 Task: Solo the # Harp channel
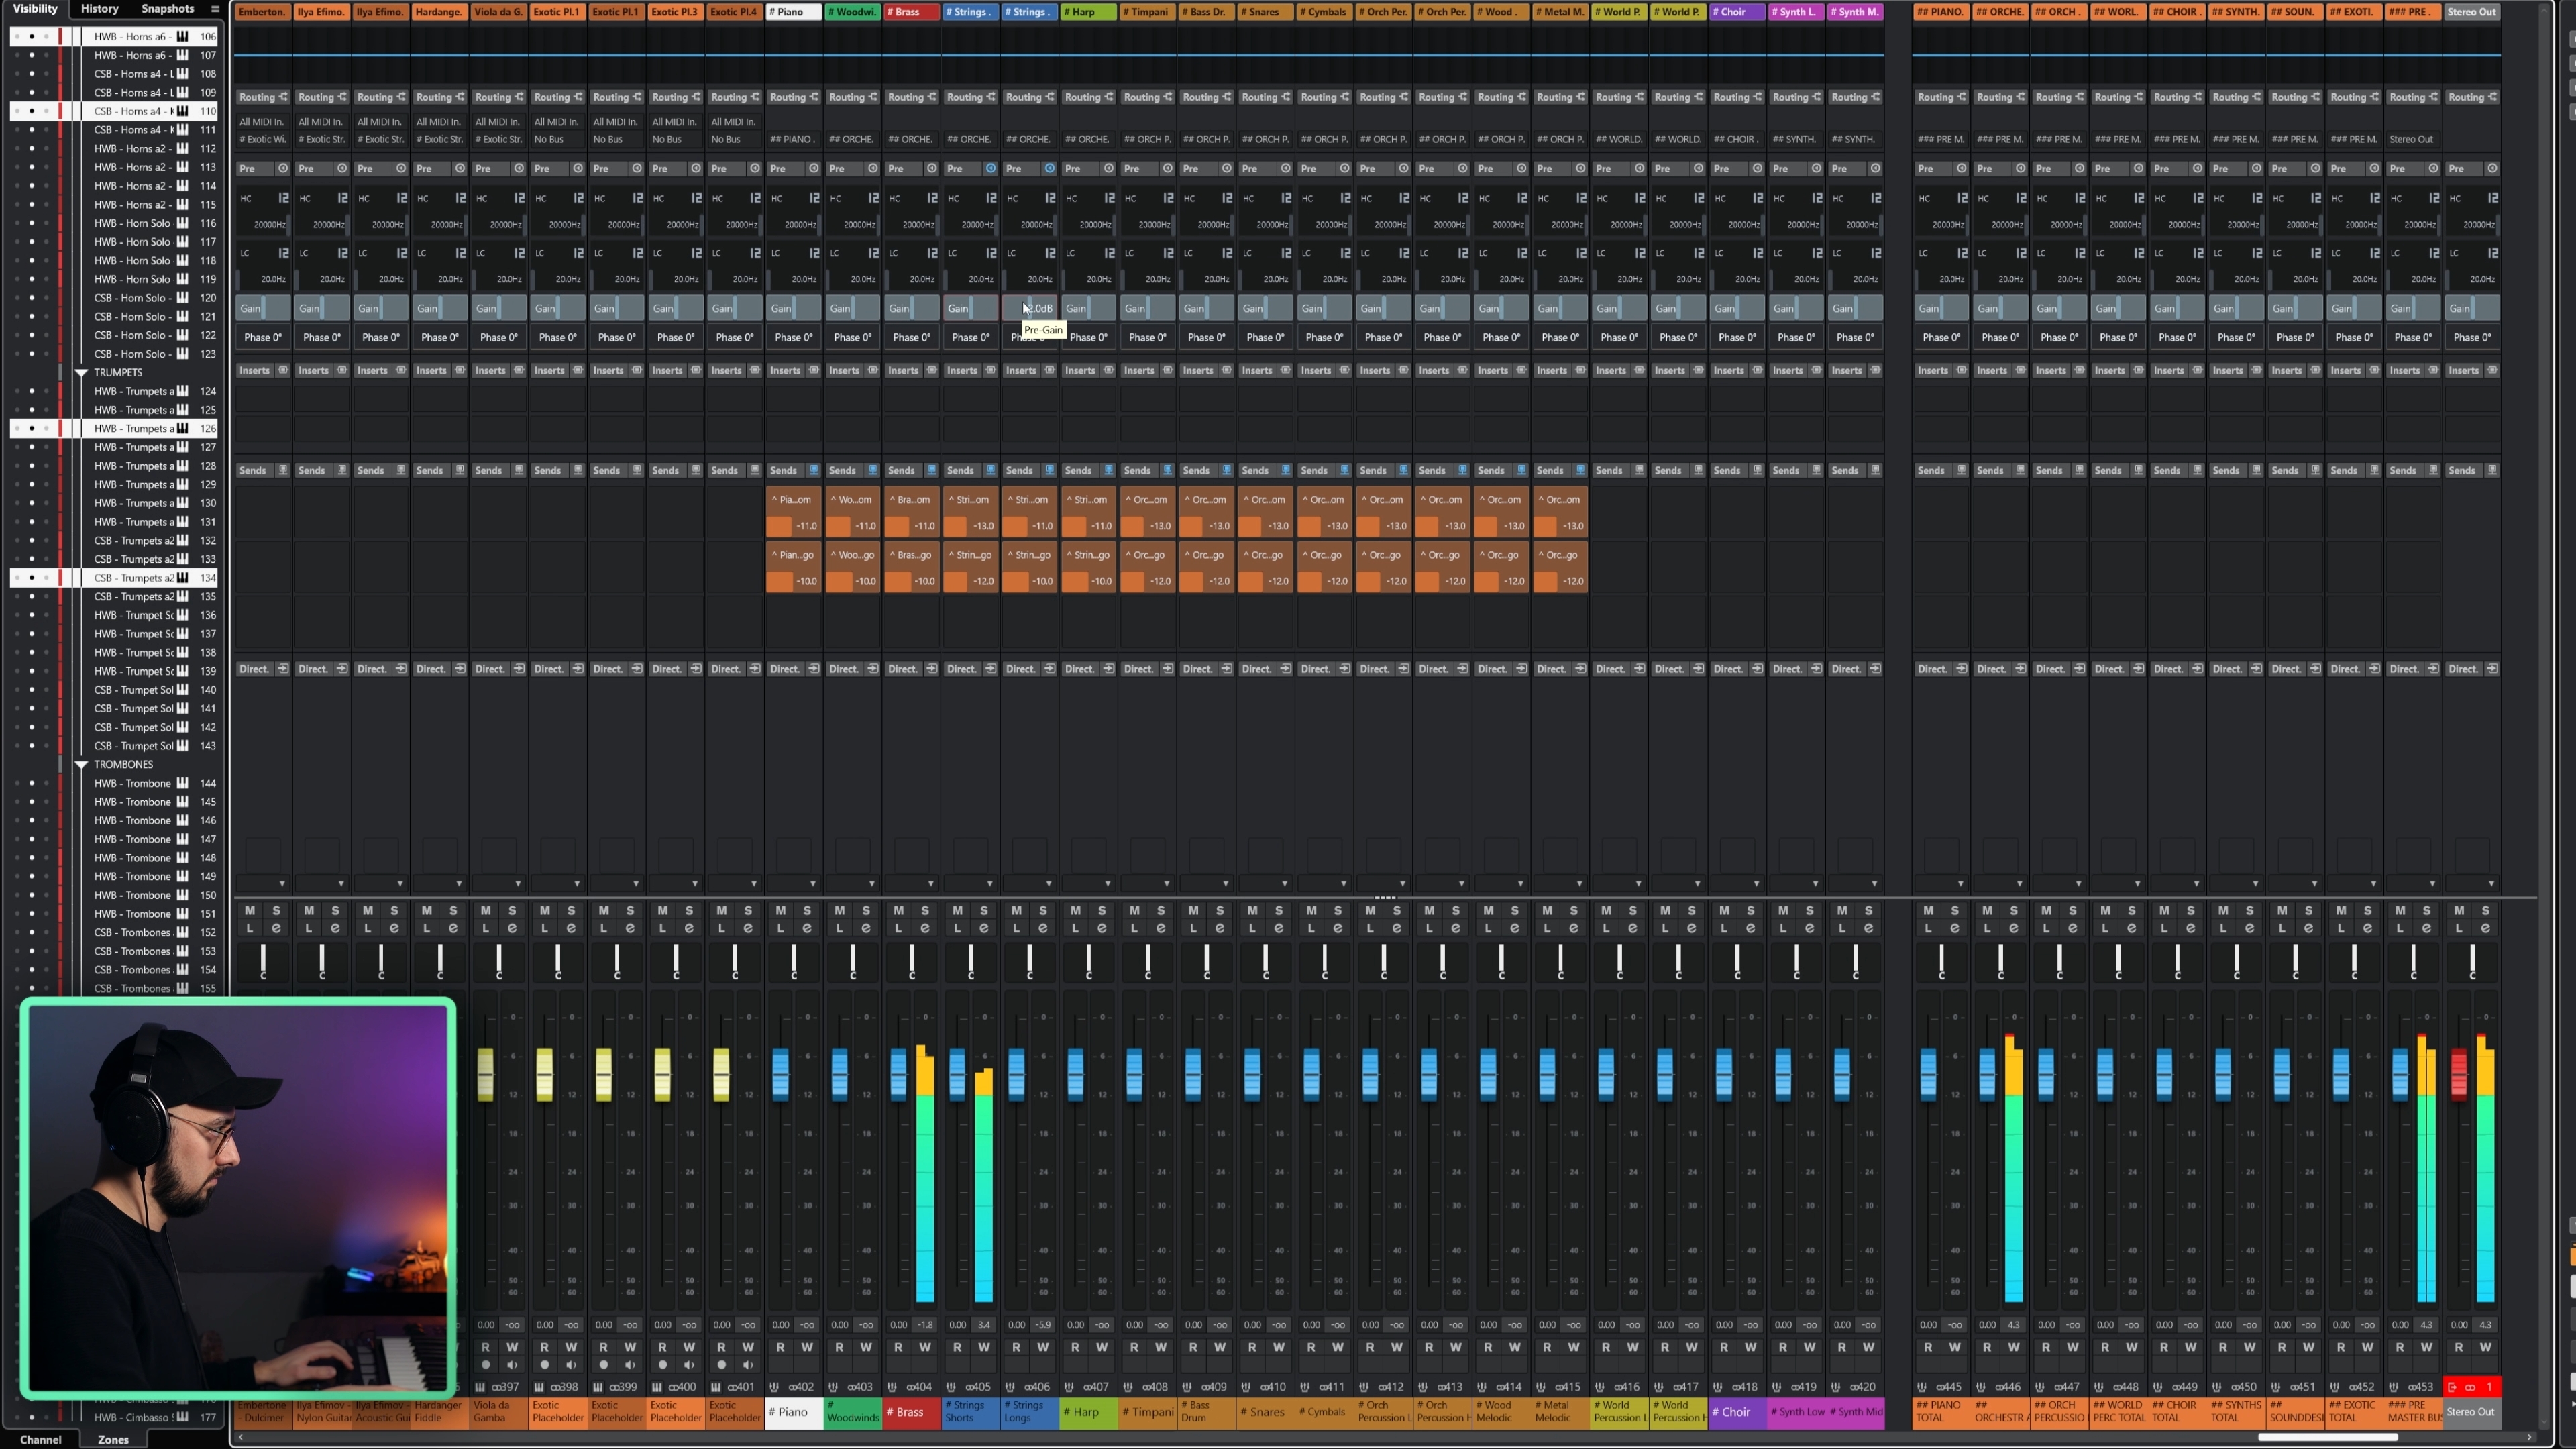pos(1102,910)
